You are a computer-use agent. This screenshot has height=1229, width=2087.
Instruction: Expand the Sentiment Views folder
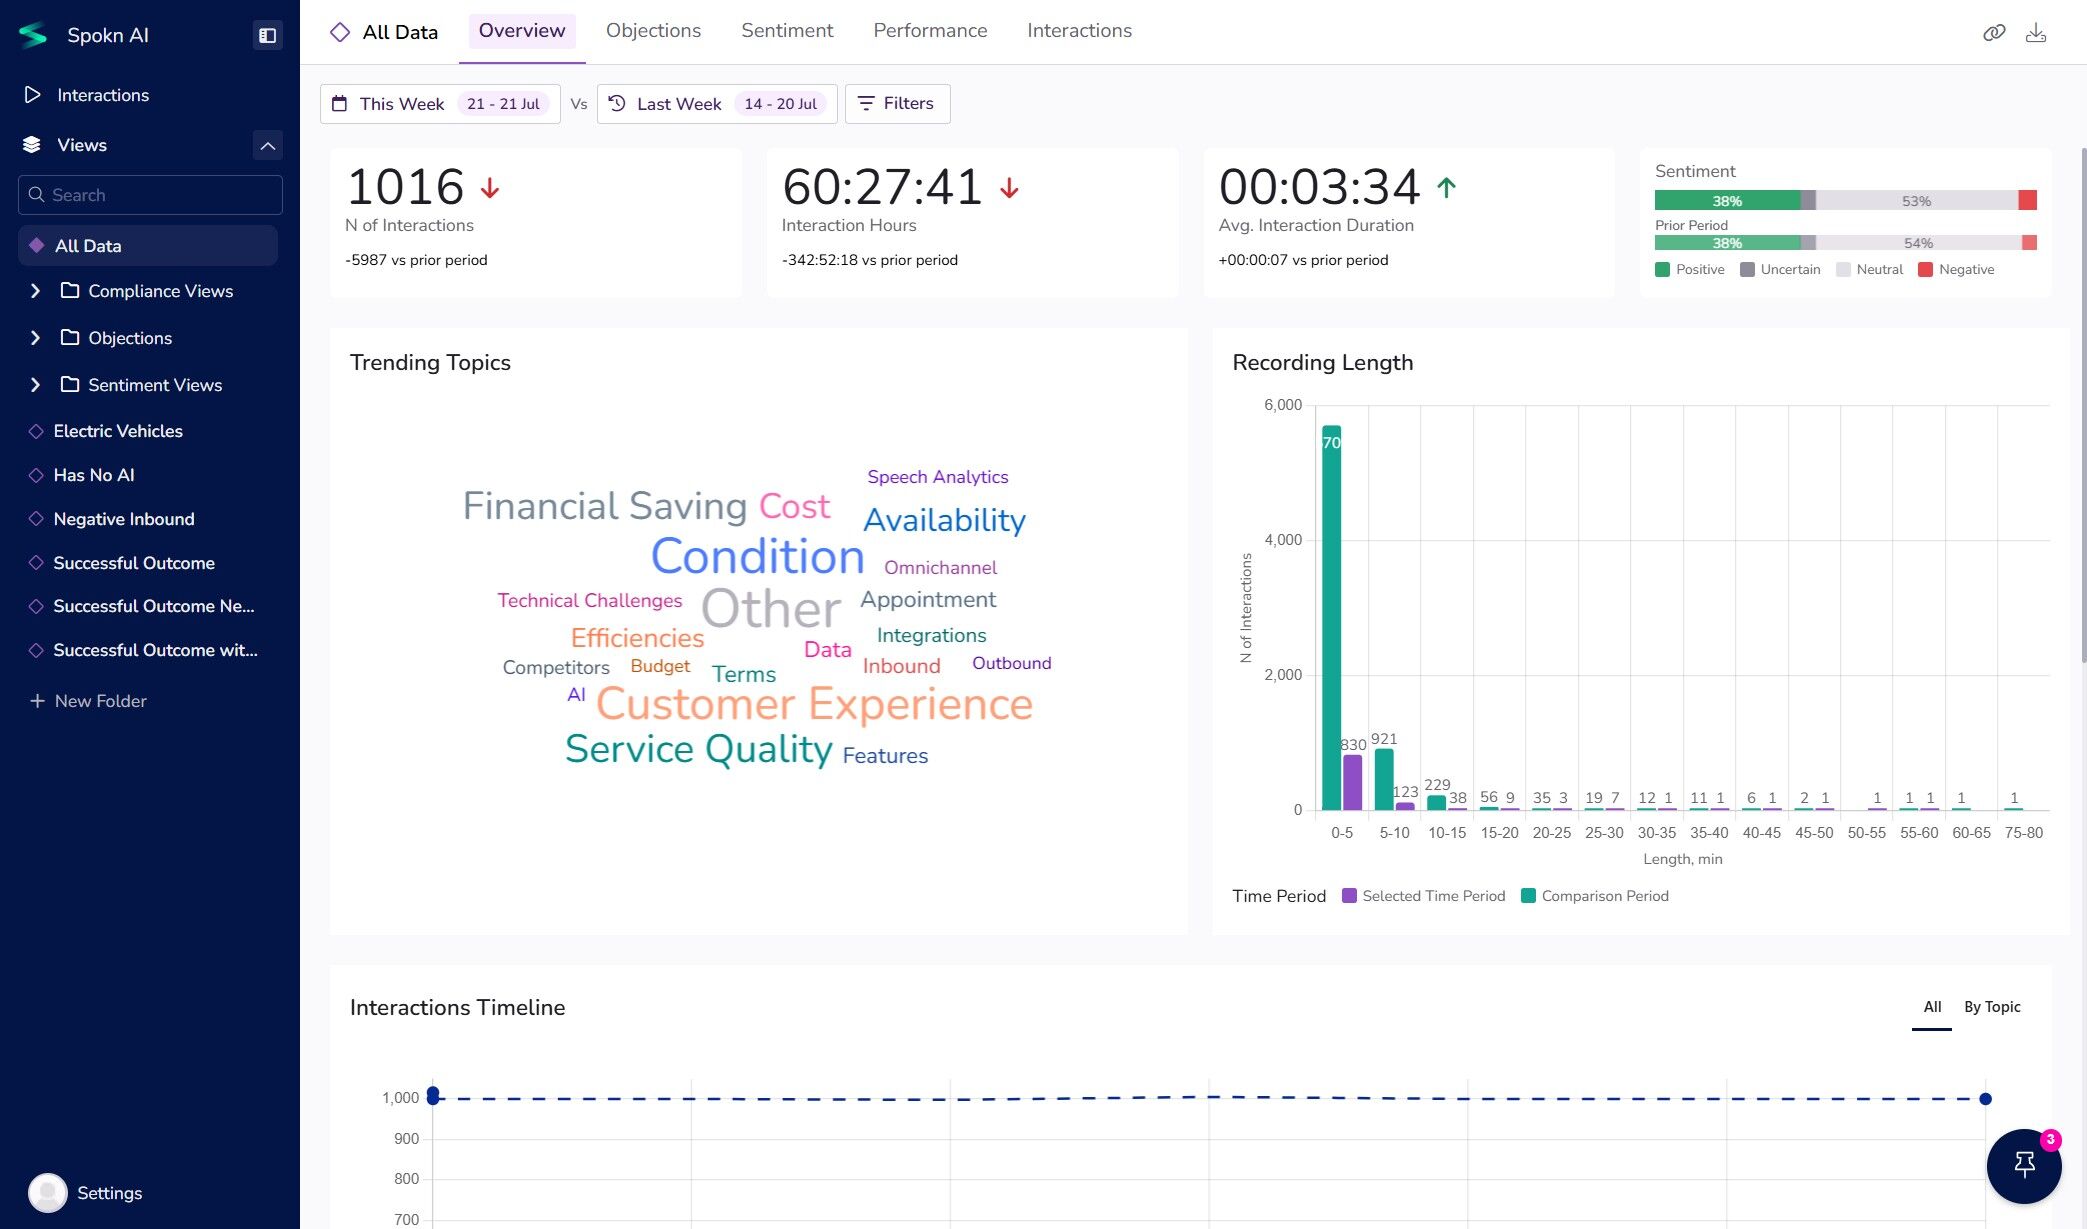point(36,385)
